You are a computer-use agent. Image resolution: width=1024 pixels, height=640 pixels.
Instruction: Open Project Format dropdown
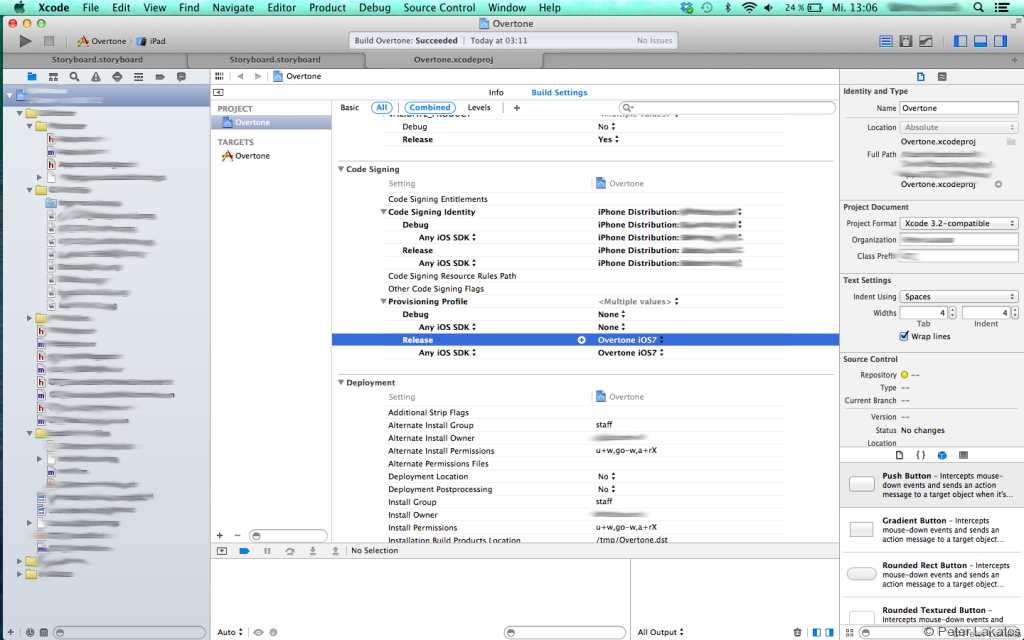tap(959, 223)
